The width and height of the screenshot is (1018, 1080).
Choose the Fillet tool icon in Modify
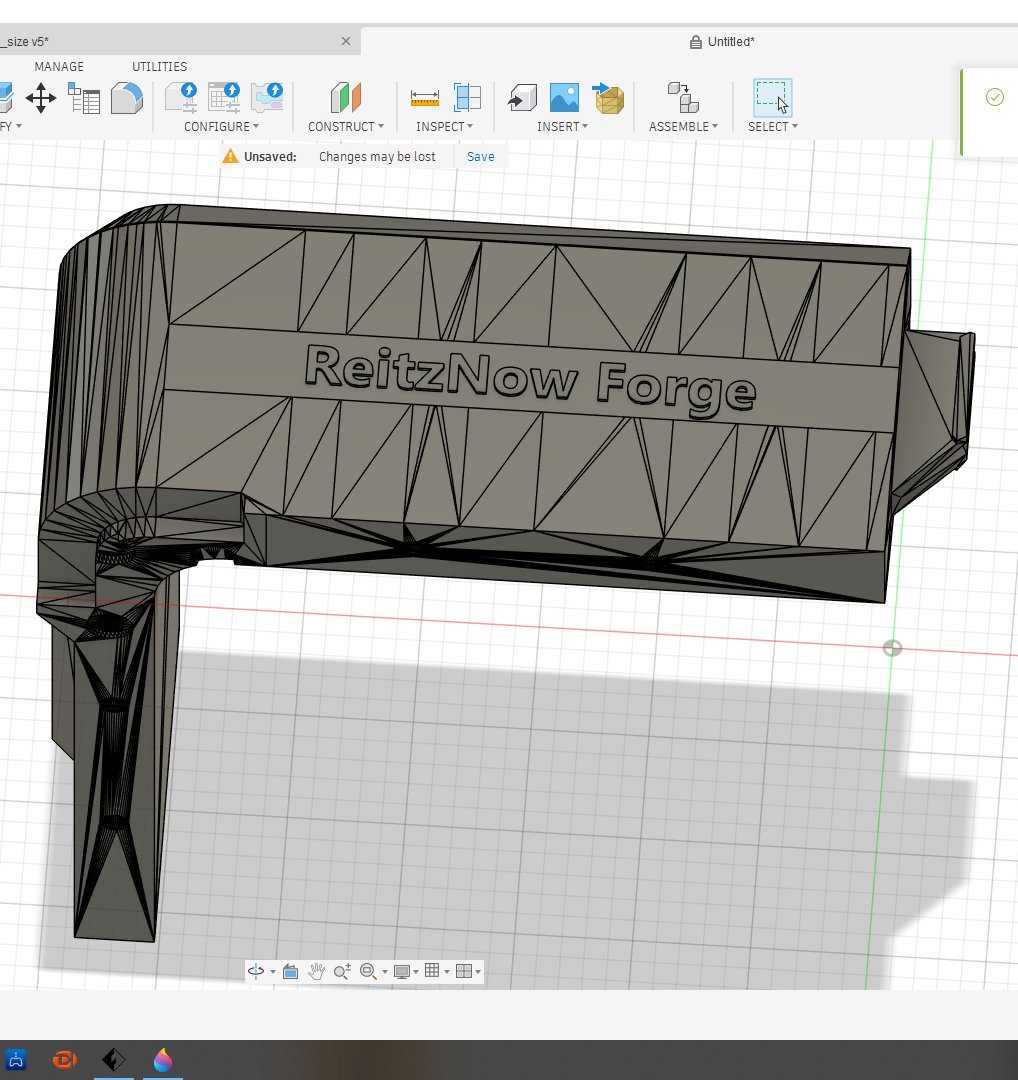(126, 98)
